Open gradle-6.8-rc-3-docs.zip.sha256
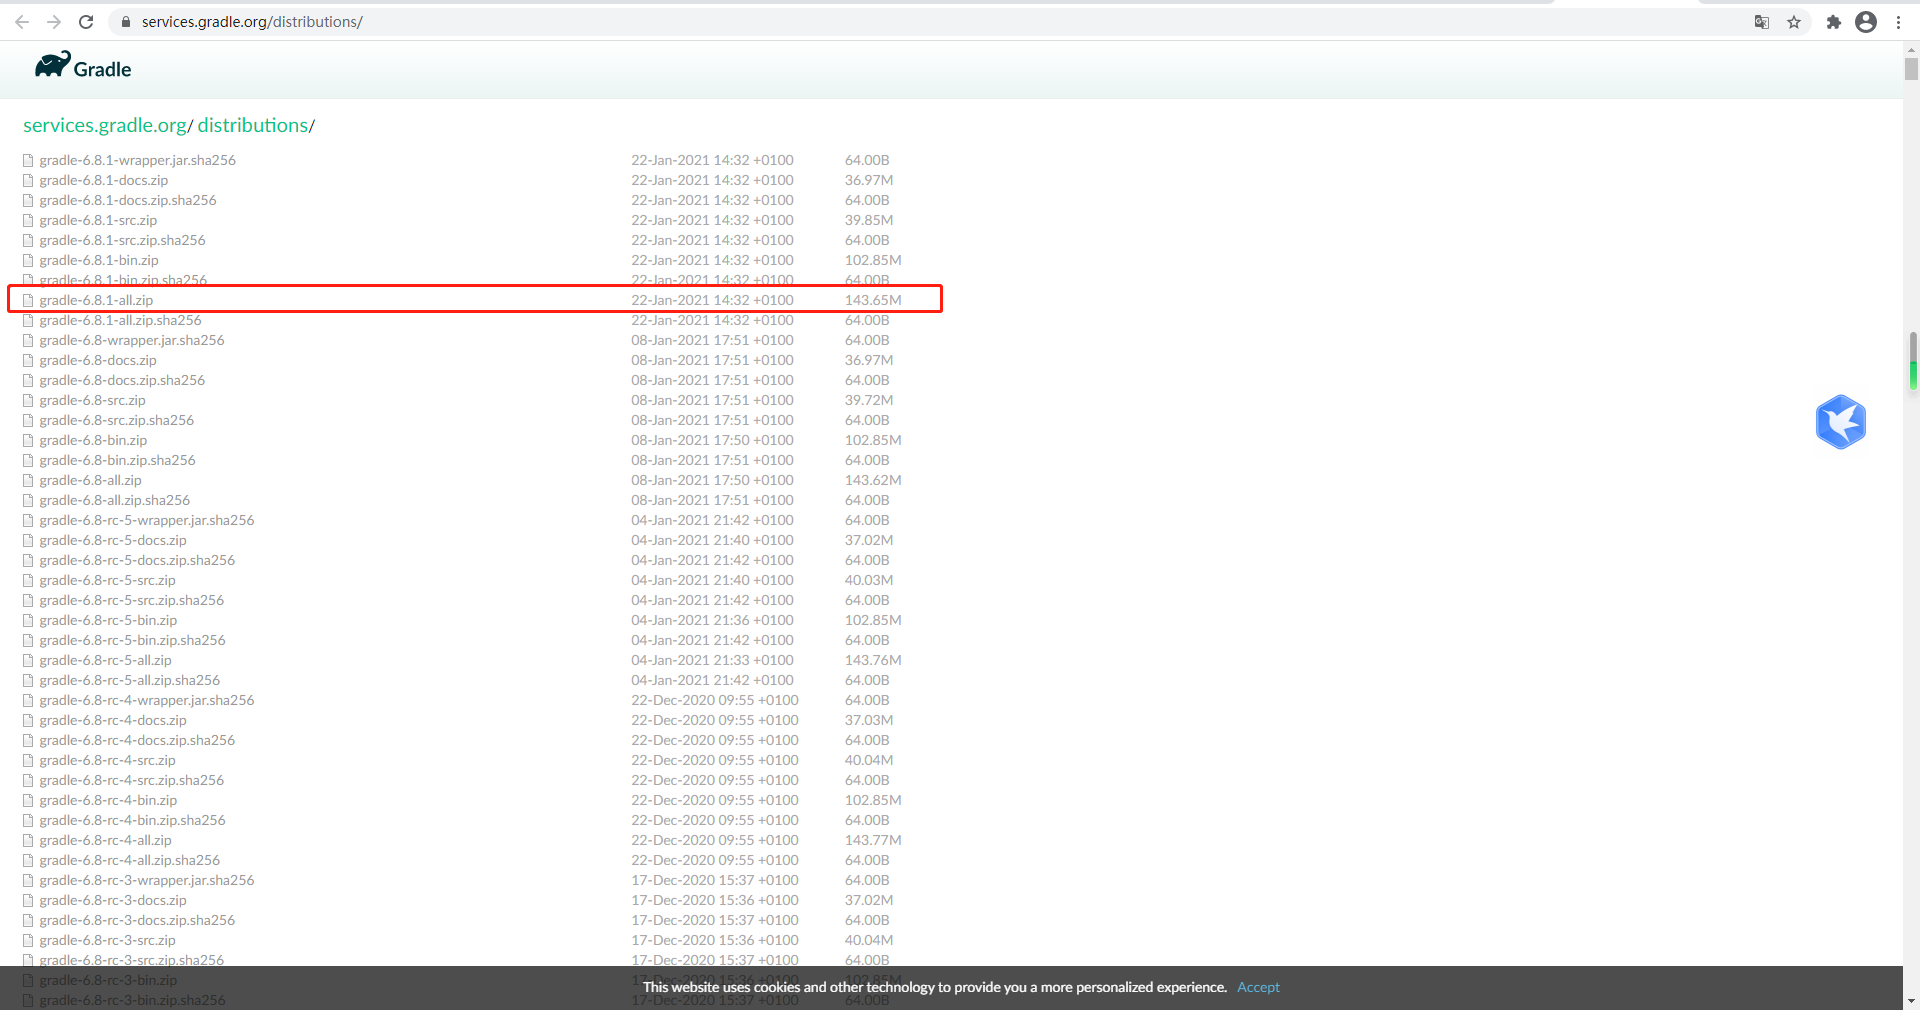The image size is (1920, 1010). point(137,920)
